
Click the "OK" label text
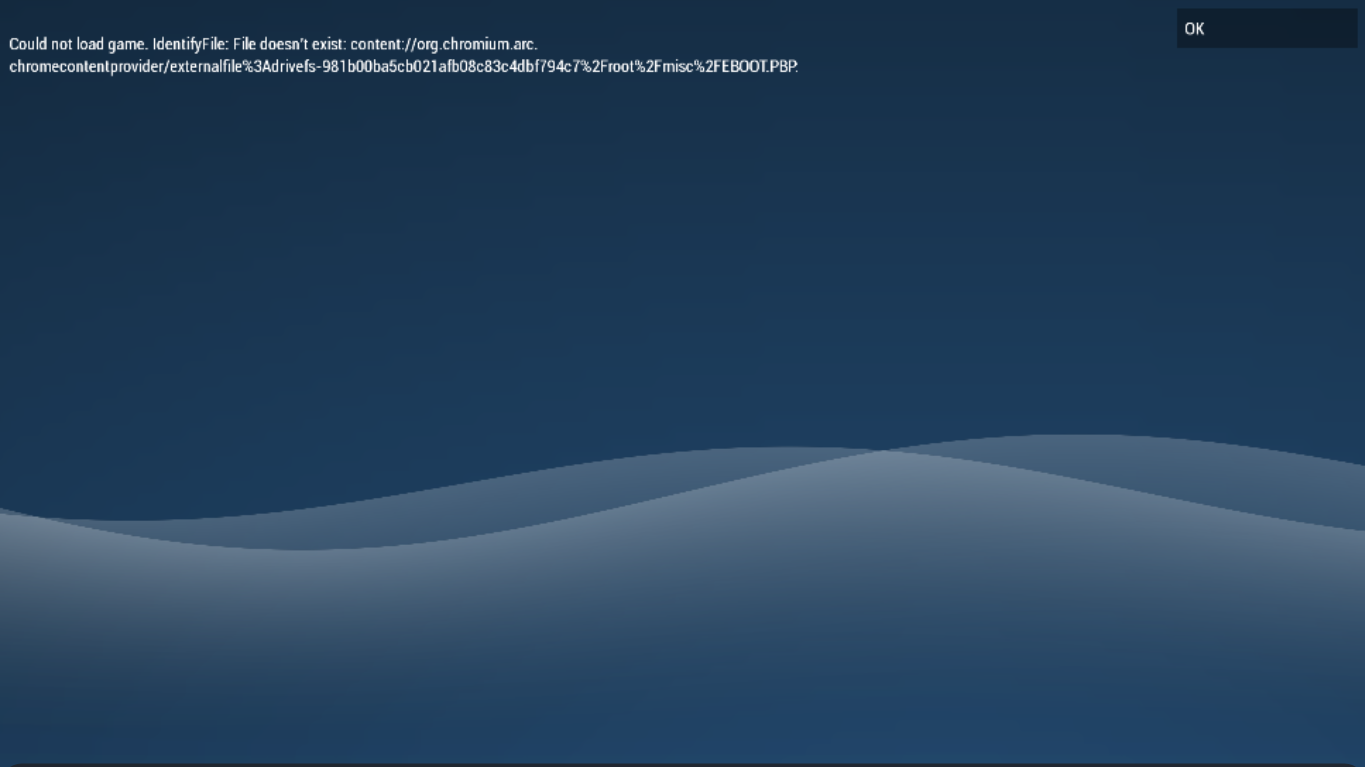click(1194, 29)
